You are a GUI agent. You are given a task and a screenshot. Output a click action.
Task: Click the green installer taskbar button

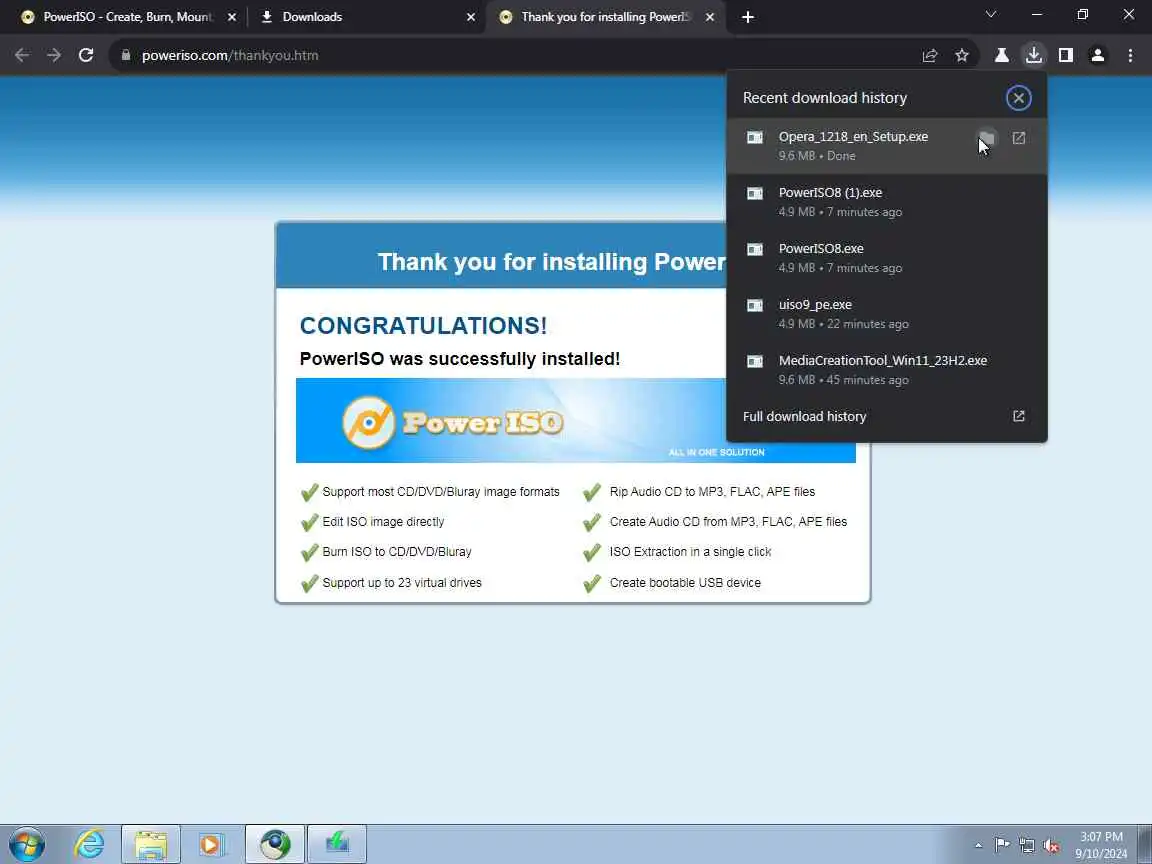[336, 845]
